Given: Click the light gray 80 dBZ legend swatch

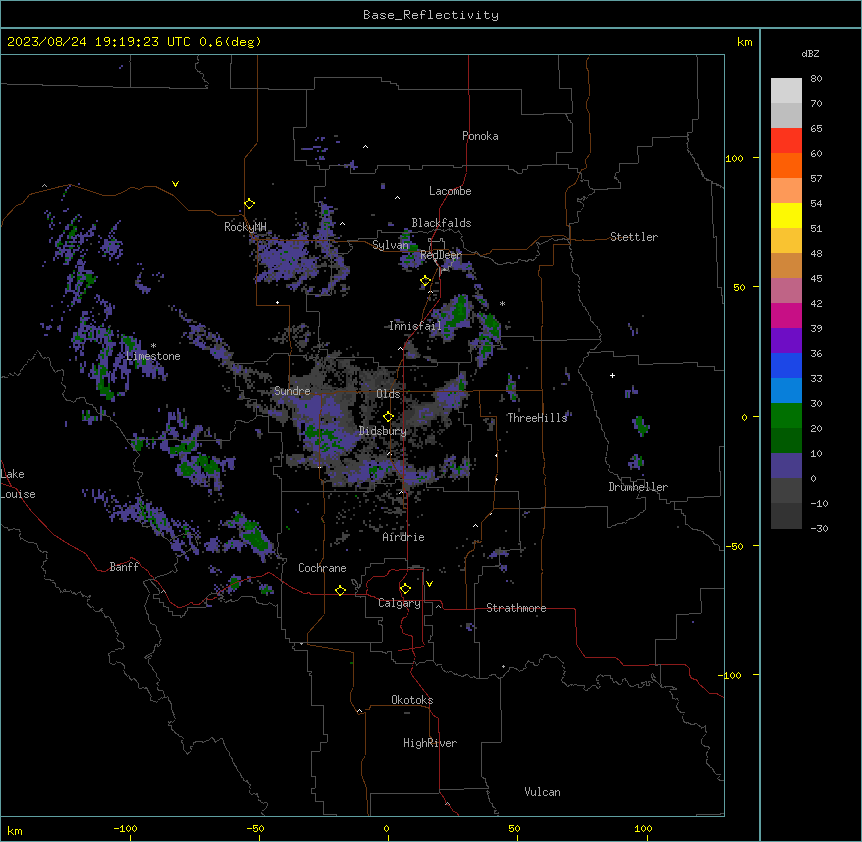Looking at the screenshot, I should tap(786, 90).
